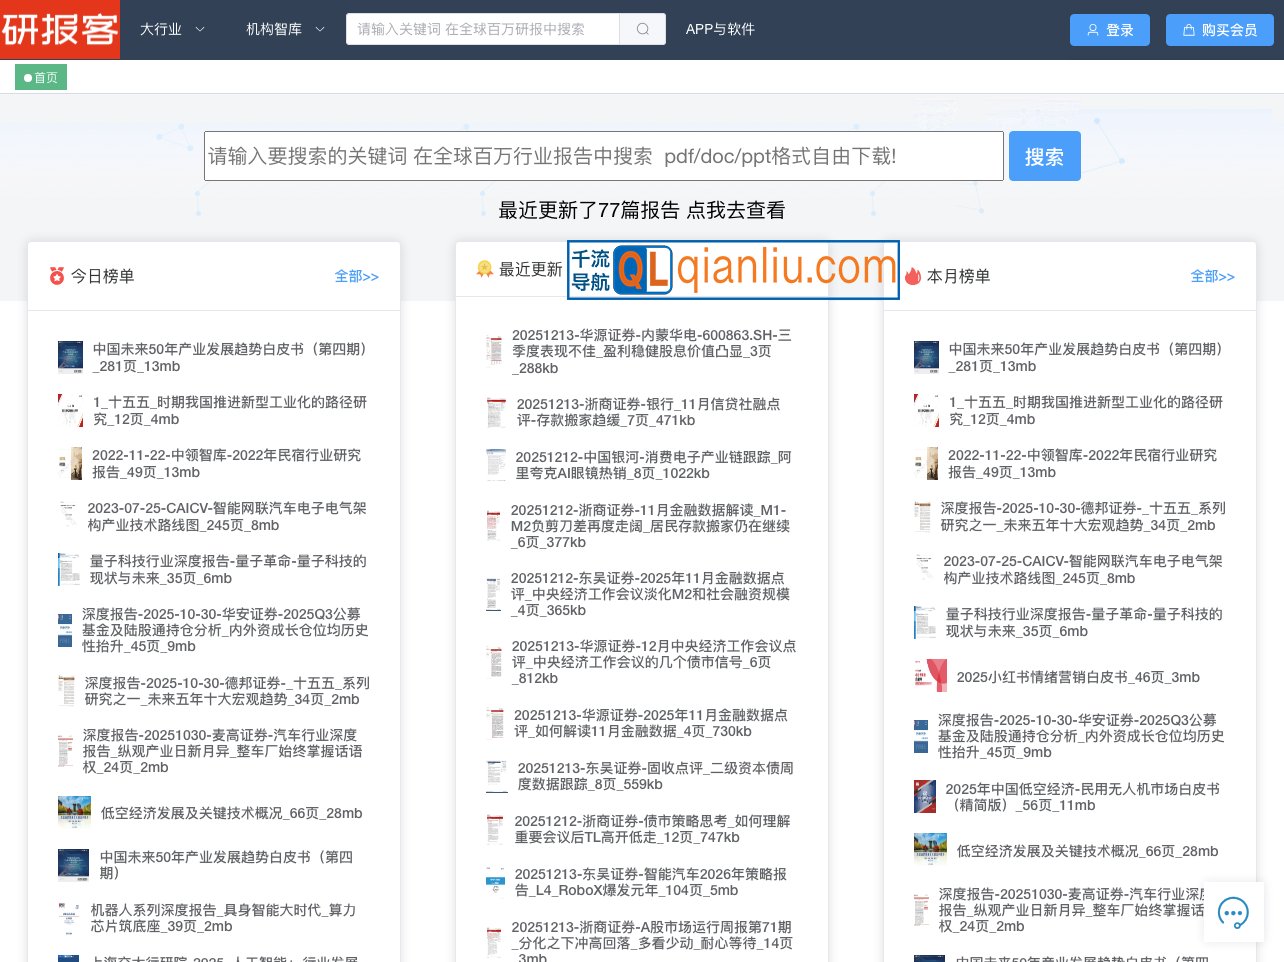Image resolution: width=1284 pixels, height=962 pixels.
Task: Open the APP与软件 menu item
Action: [719, 29]
